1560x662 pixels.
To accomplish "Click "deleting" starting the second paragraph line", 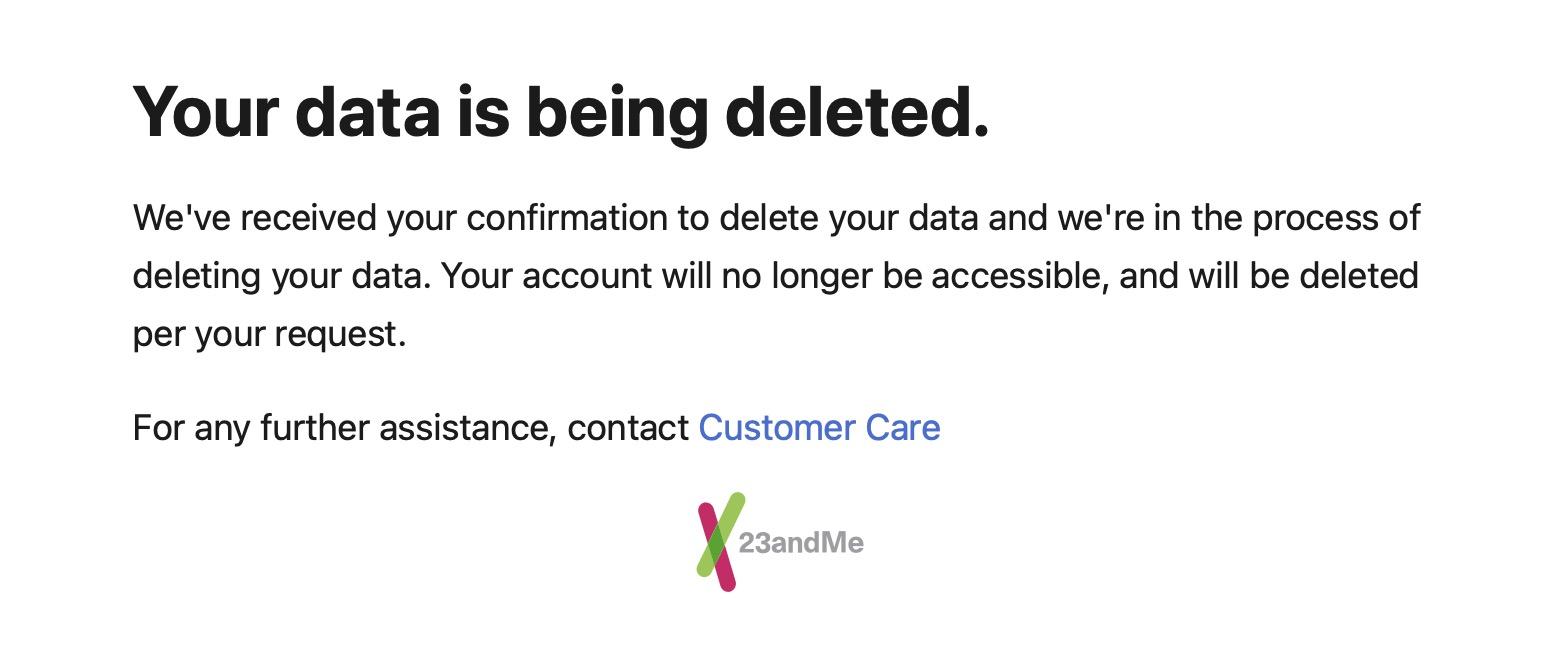I will coord(197,277).
